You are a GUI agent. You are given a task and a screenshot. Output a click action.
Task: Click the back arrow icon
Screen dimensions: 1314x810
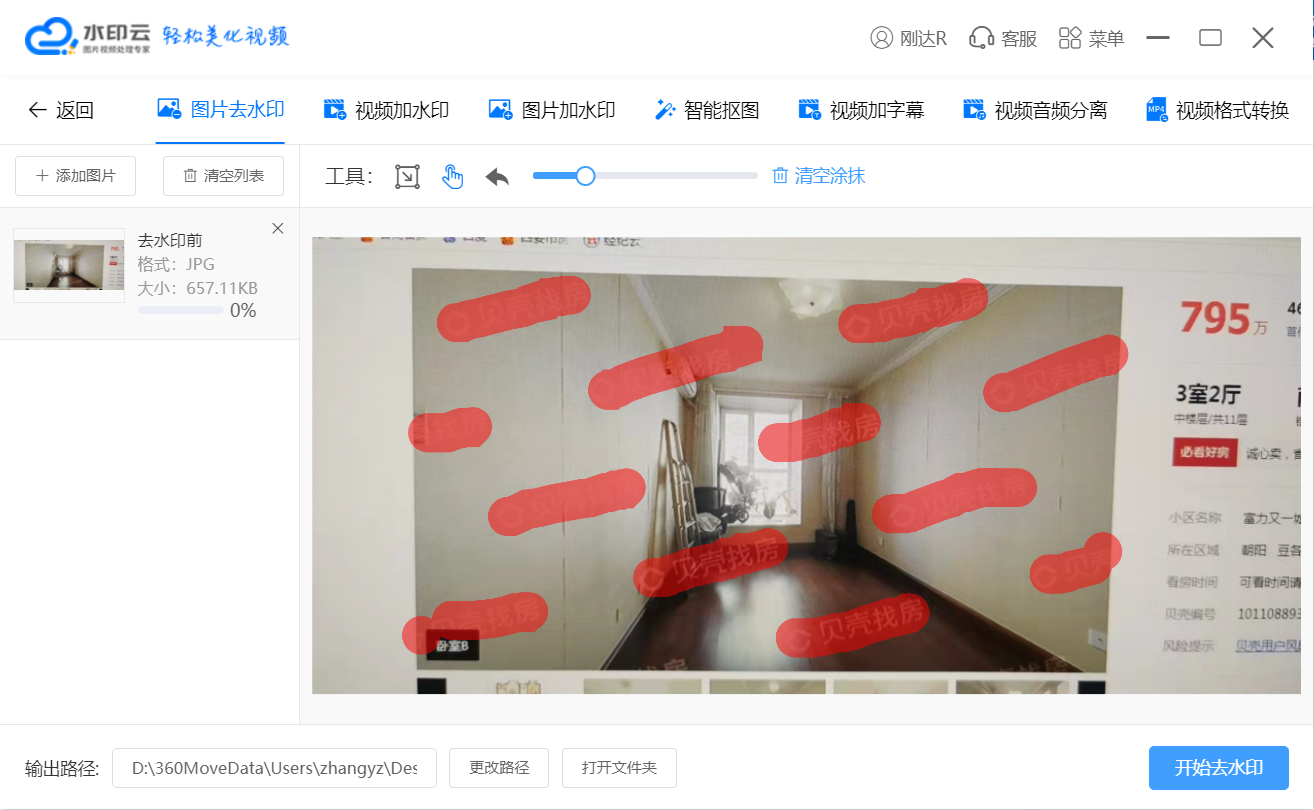pos(37,110)
